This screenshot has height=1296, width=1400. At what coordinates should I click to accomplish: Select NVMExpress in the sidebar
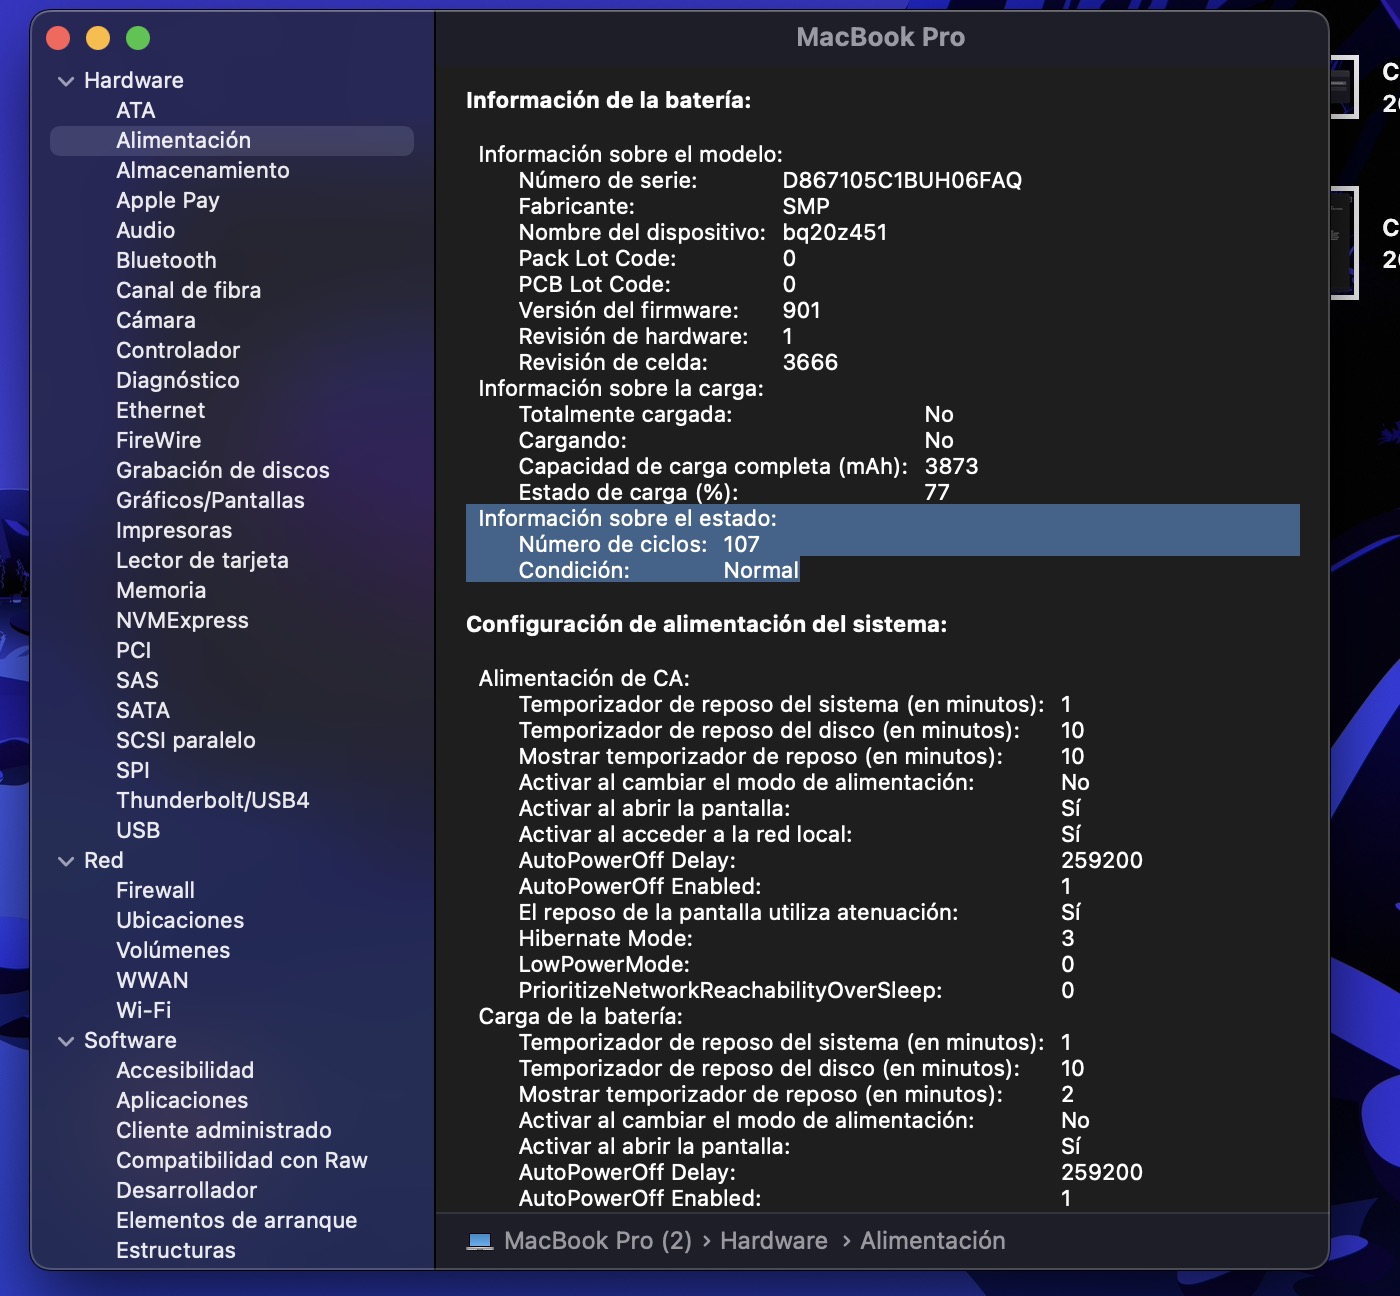click(x=182, y=620)
